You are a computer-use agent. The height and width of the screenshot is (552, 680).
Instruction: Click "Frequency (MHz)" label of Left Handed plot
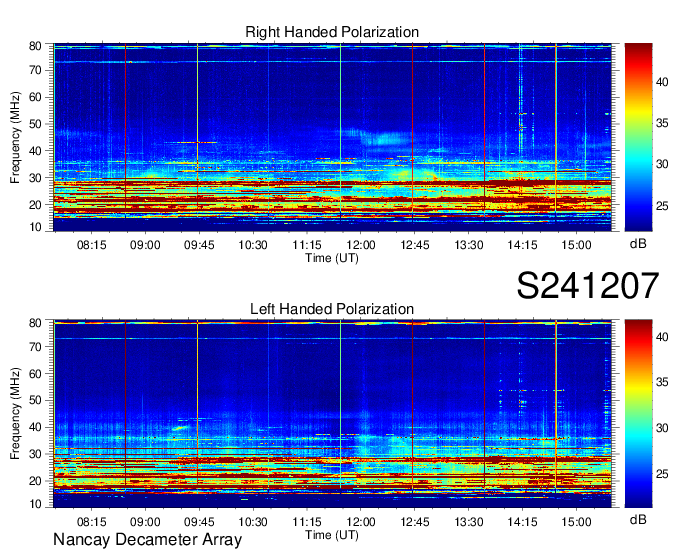[15, 414]
